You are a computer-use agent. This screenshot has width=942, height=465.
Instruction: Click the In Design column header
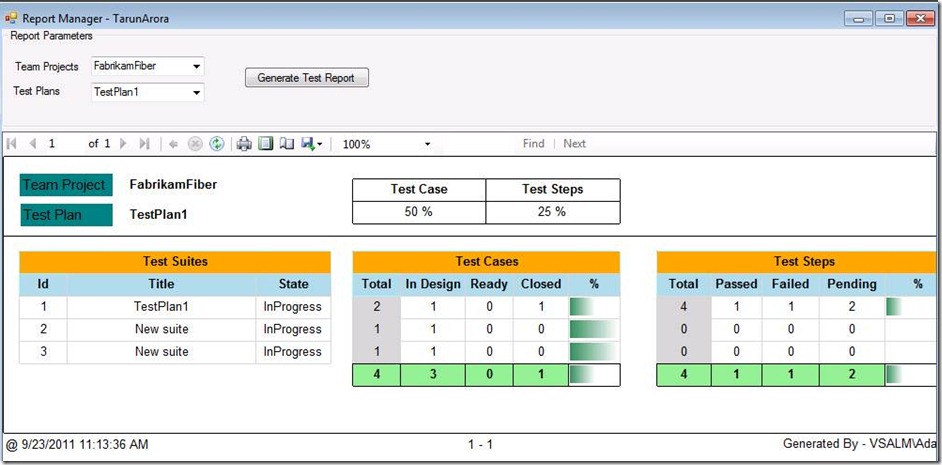tap(433, 284)
